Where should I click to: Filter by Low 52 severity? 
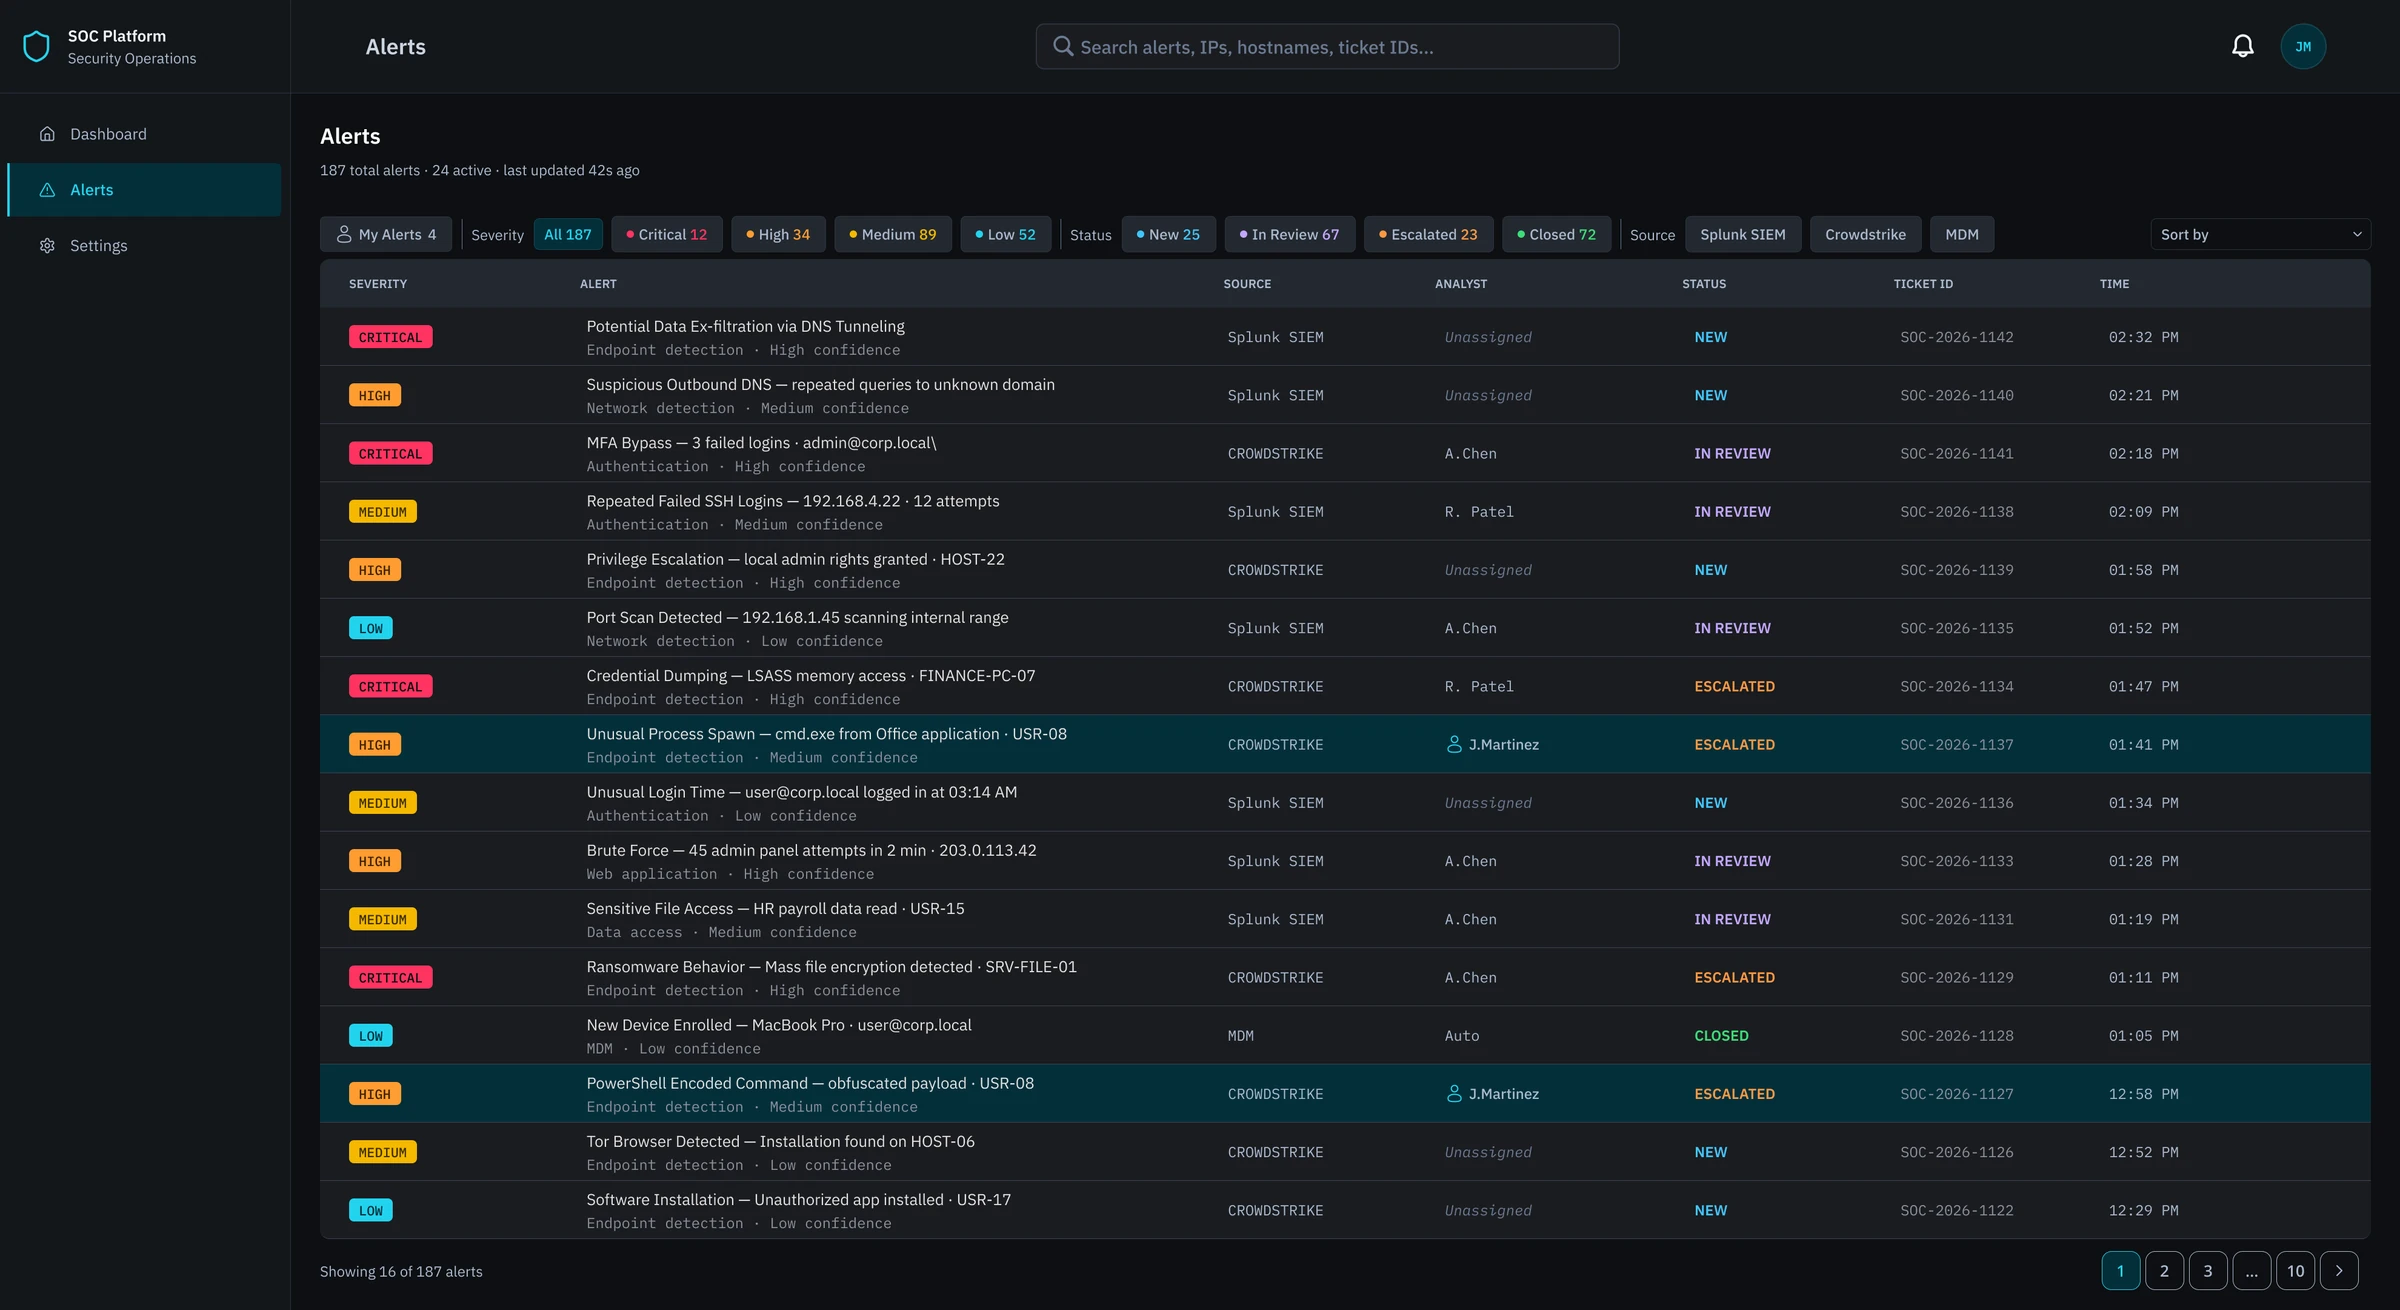(1005, 234)
